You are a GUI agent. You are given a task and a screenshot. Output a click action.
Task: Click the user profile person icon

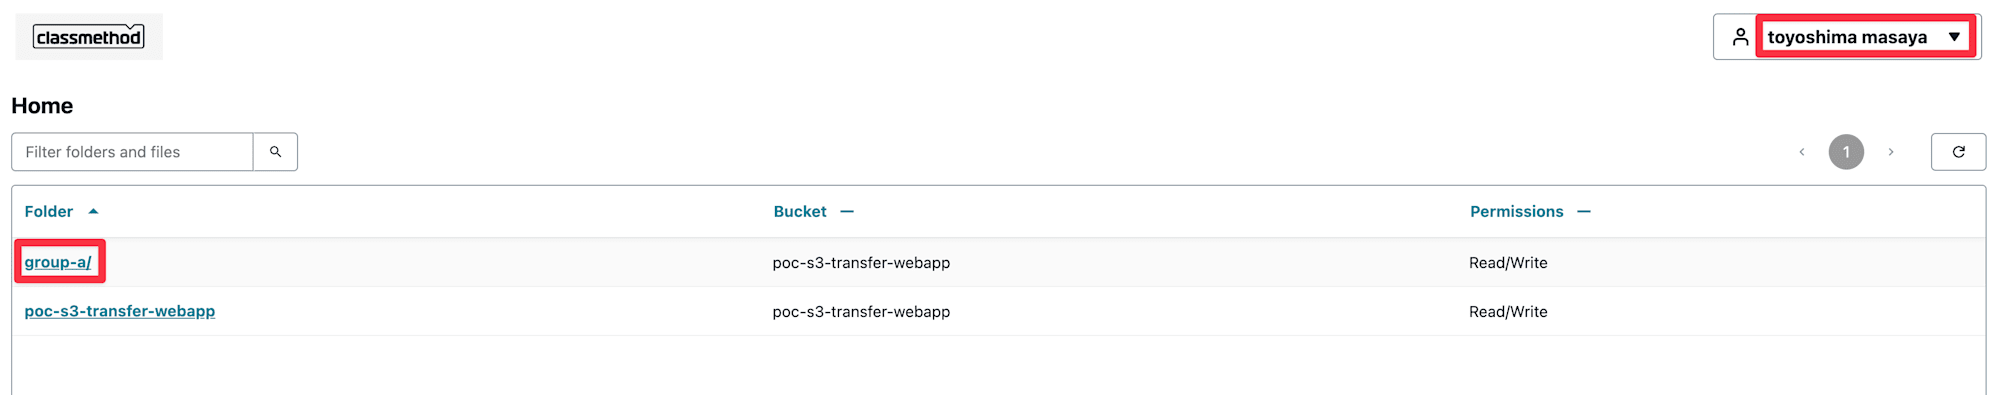(x=1740, y=37)
